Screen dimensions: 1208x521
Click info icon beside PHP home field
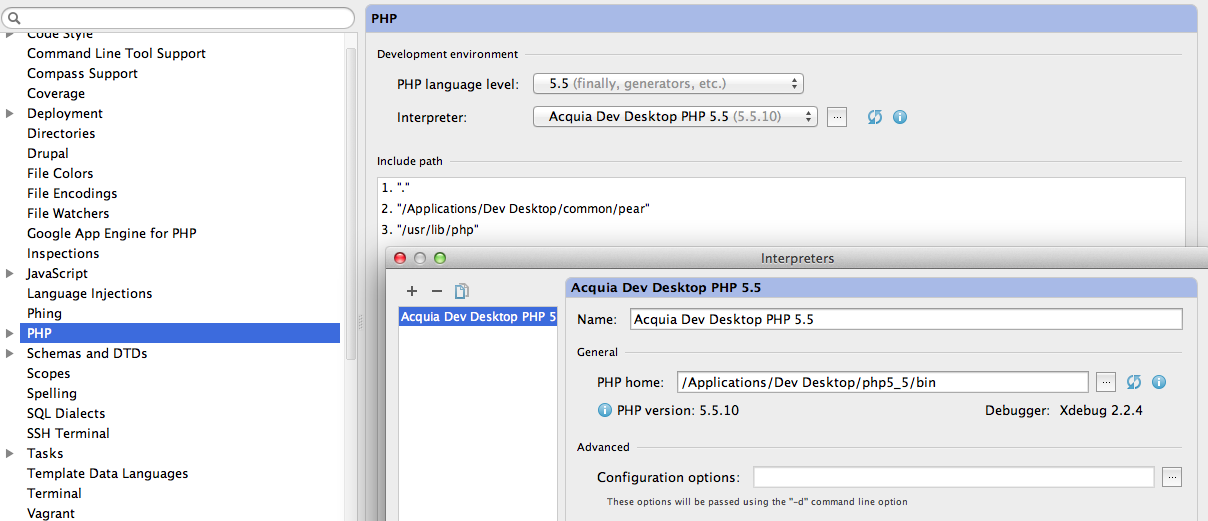[x=1159, y=382]
